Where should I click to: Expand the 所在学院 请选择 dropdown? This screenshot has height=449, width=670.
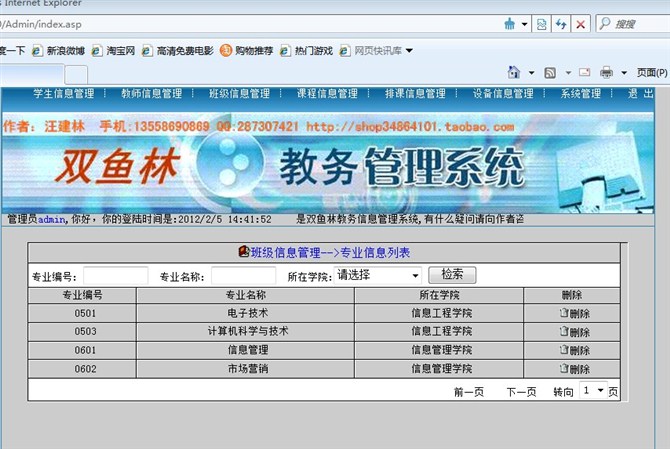click(378, 275)
